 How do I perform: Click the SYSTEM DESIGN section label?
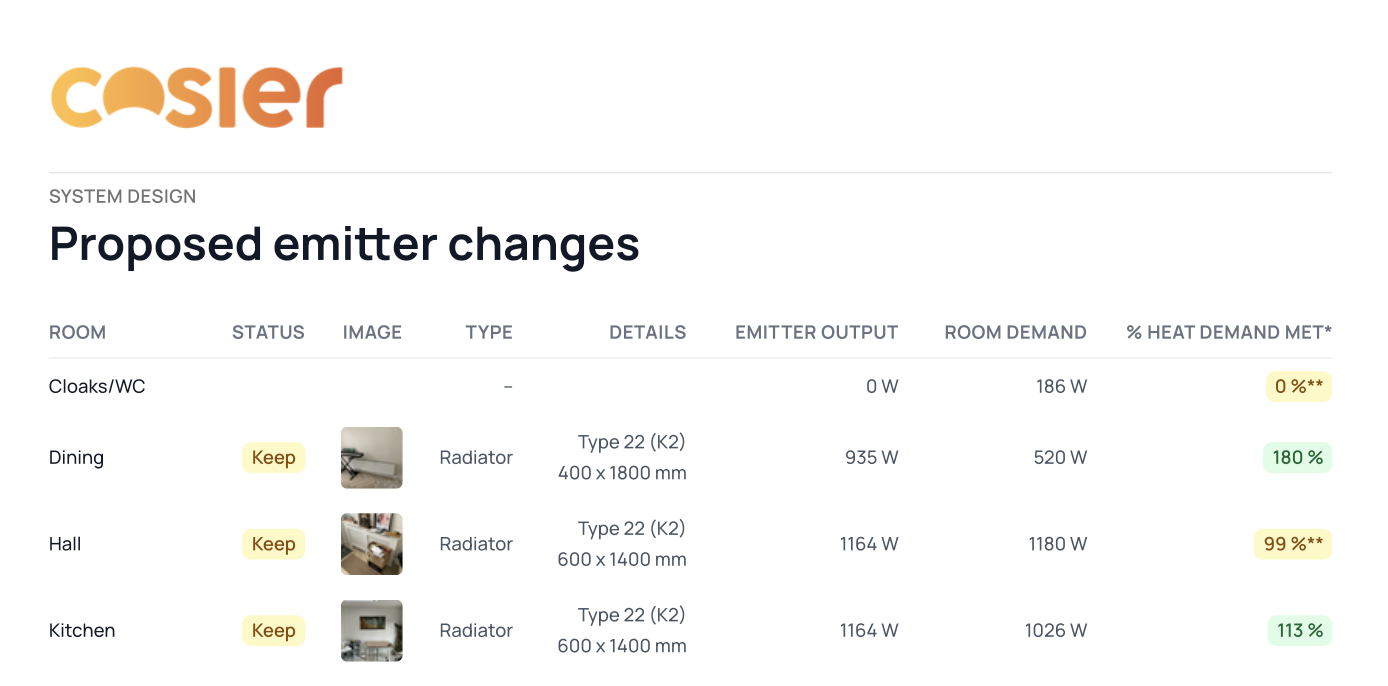click(122, 197)
